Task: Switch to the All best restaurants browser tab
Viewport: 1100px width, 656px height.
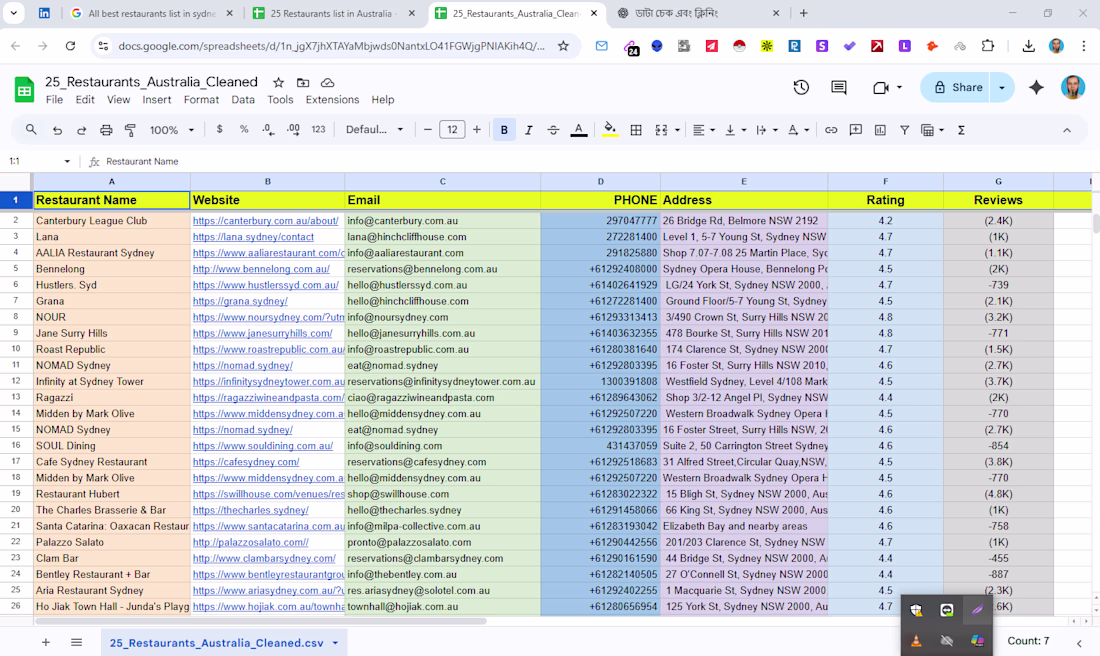Action: pyautogui.click(x=151, y=13)
